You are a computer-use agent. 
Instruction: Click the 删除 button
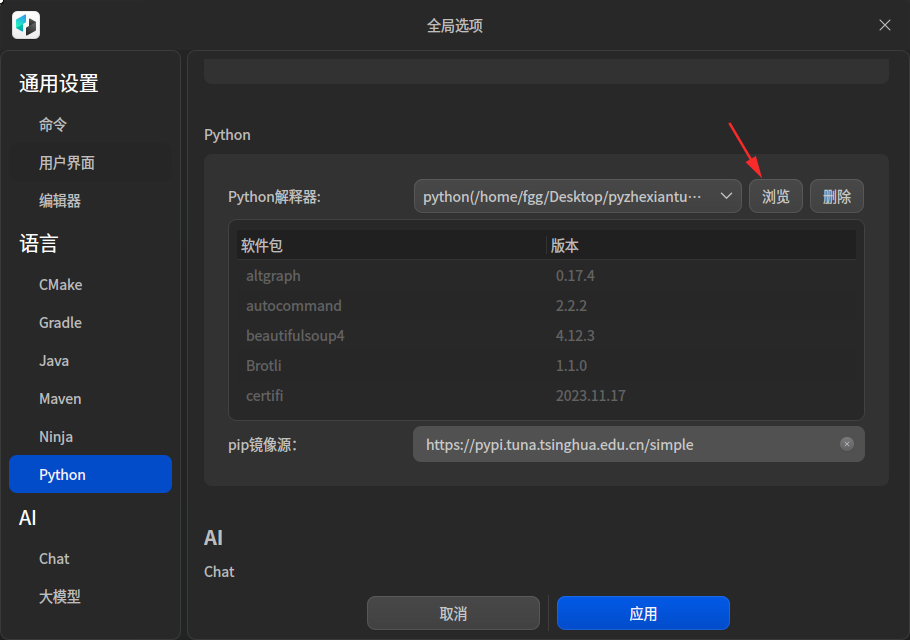point(836,196)
